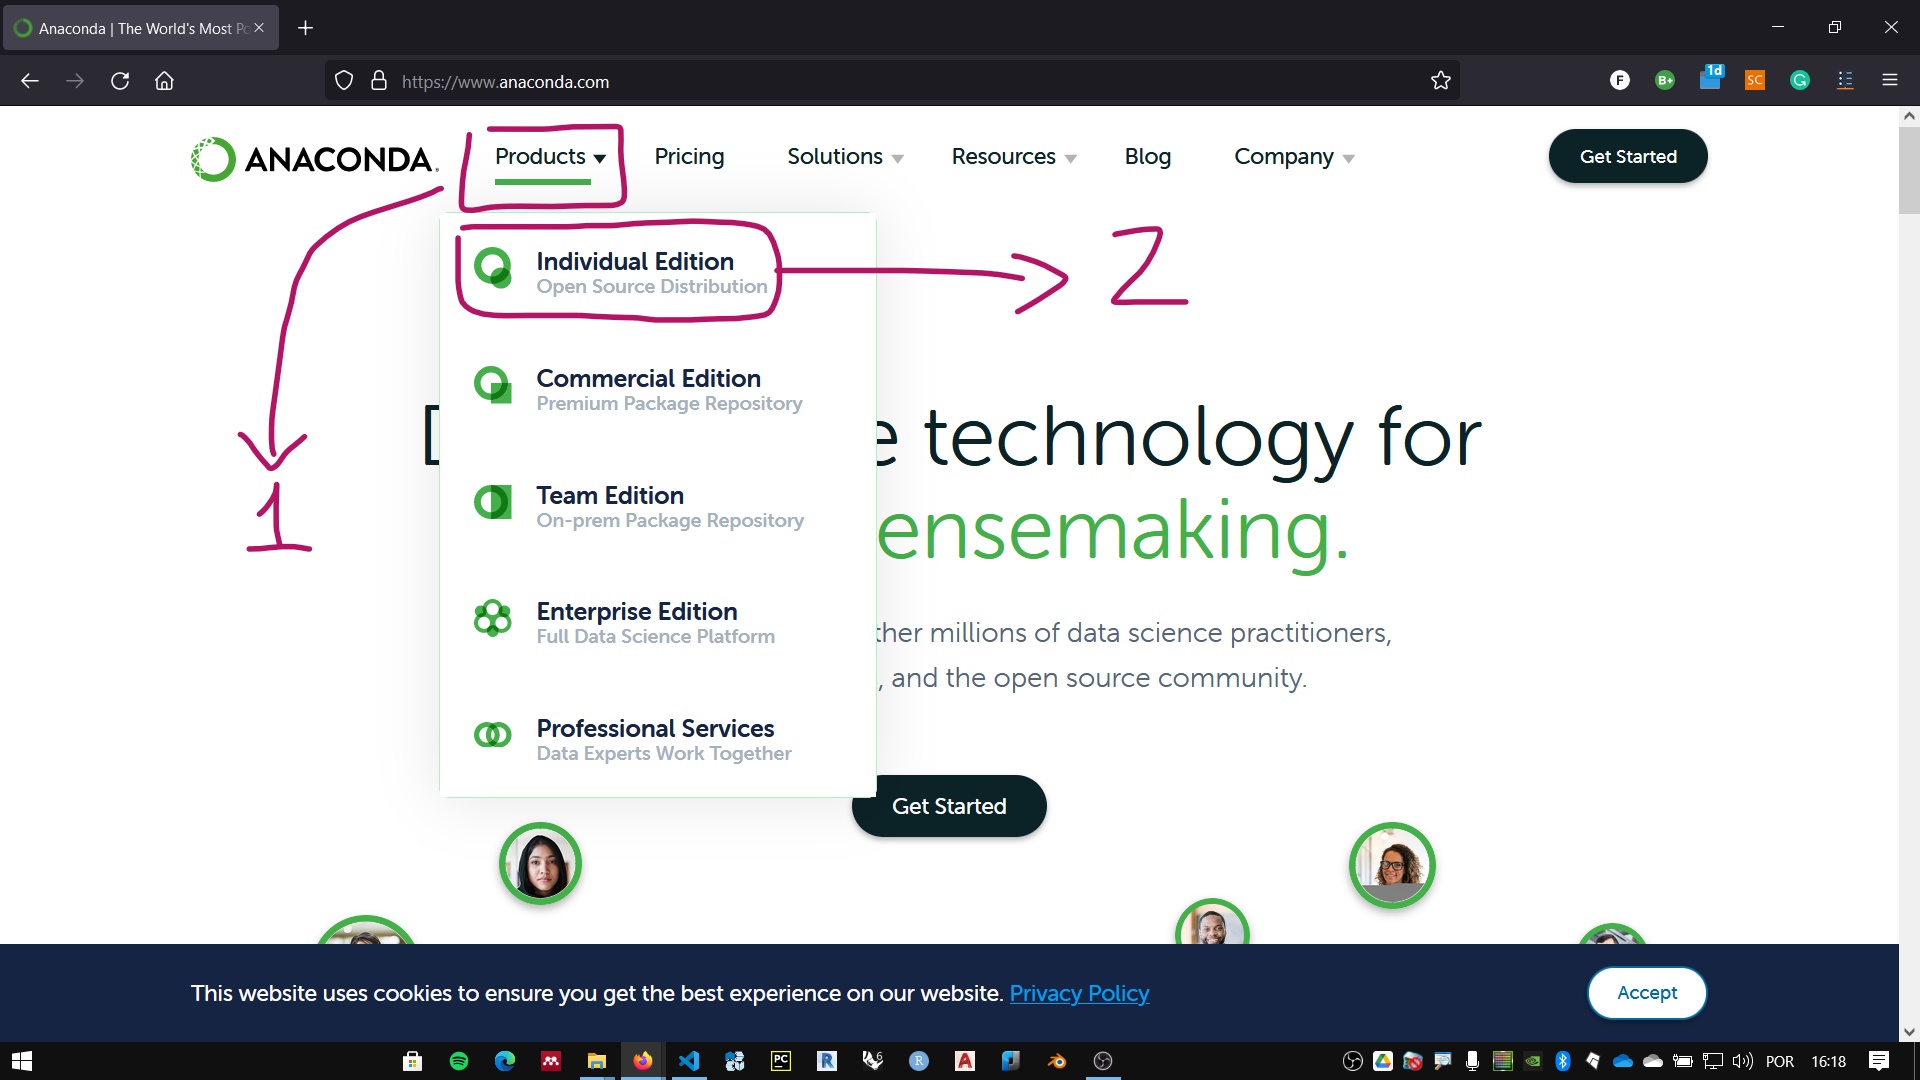Click Bluetooth icon in system tray
1920x1080 pixels.
[x=1563, y=1061]
